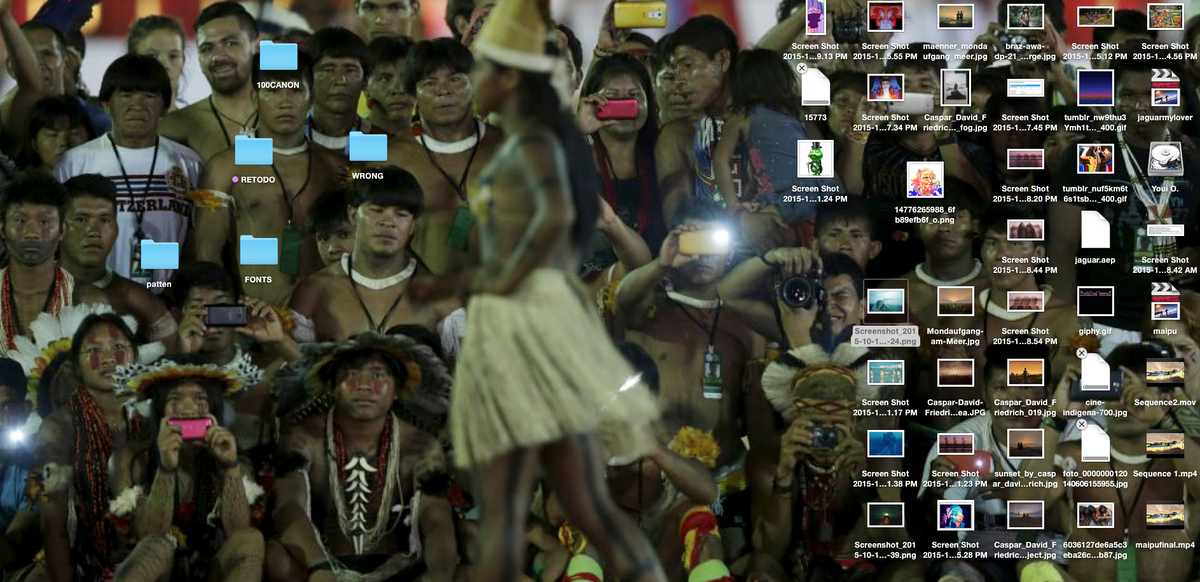Select the RETODO folder
The height and width of the screenshot is (582, 1200).
pyautogui.click(x=254, y=150)
